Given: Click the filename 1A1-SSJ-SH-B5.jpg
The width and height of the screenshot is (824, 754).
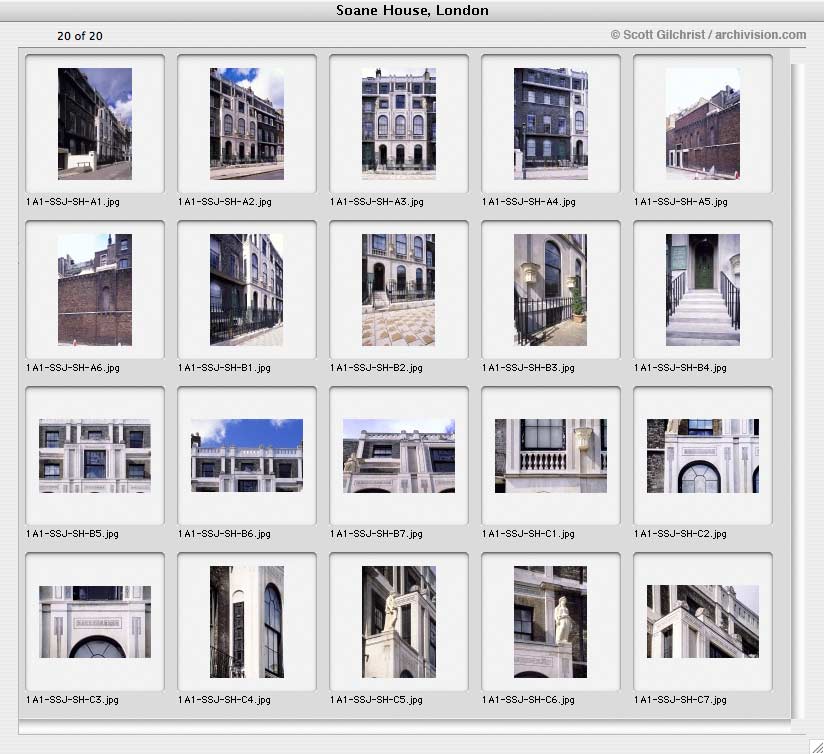Looking at the screenshot, I should tap(73, 534).
